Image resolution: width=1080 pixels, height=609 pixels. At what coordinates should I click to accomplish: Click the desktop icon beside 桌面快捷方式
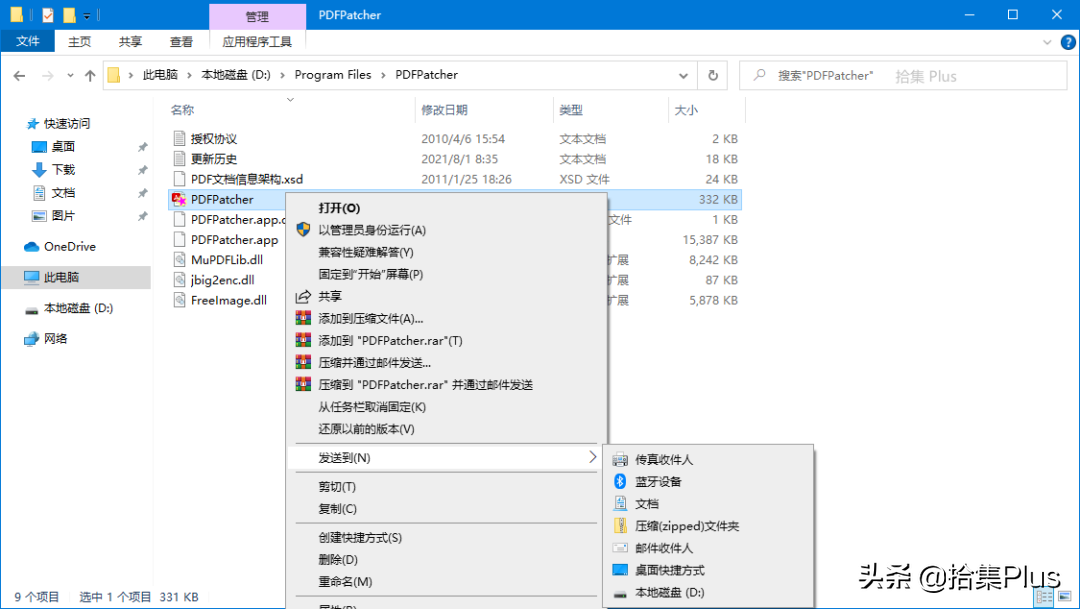click(620, 570)
